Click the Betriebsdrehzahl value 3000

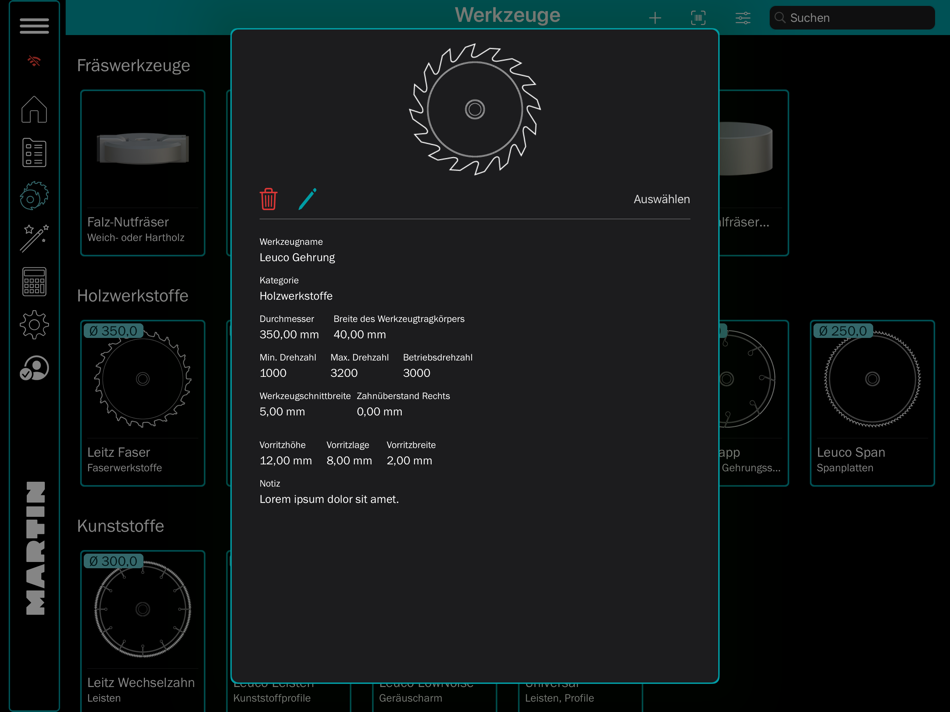416,373
